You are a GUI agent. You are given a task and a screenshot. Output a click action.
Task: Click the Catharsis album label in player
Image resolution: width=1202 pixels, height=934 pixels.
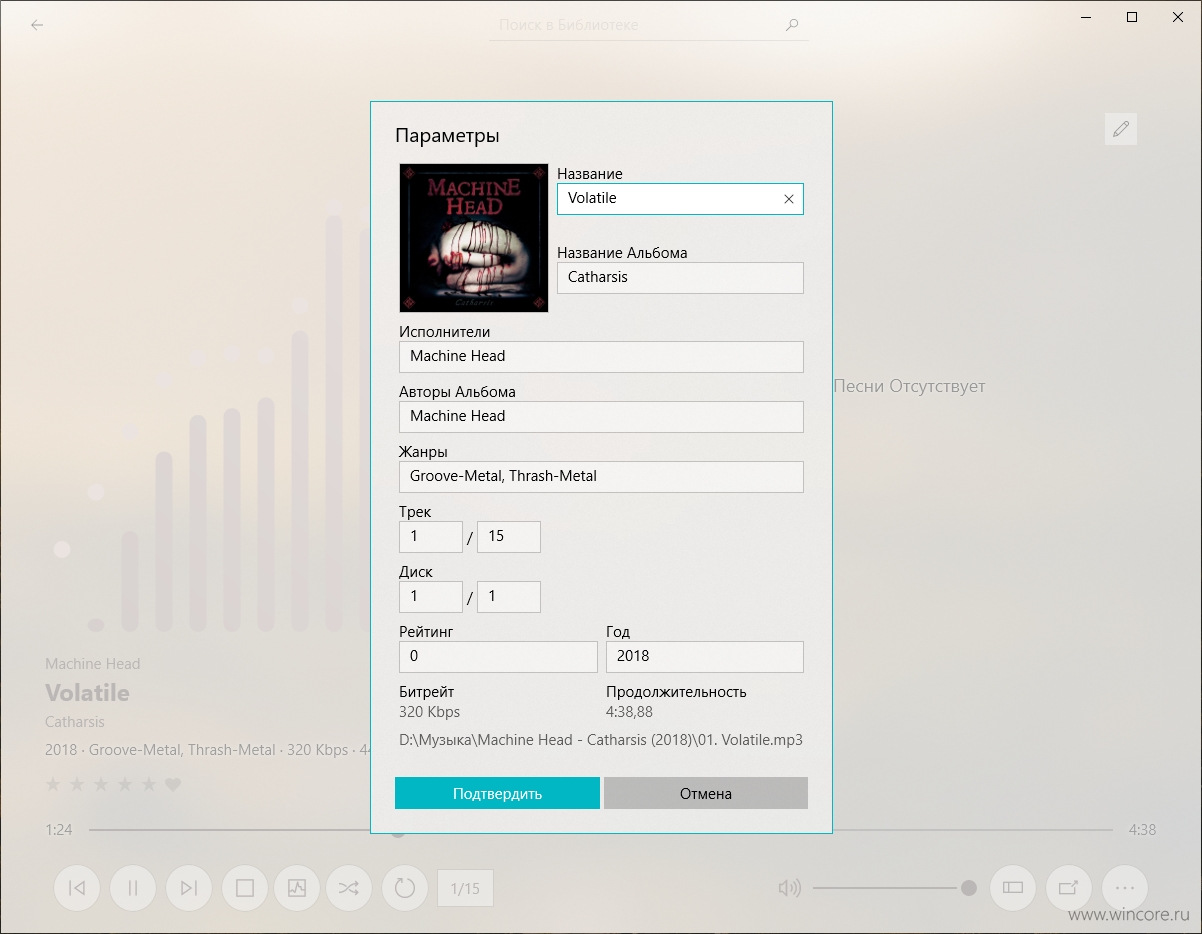click(x=75, y=722)
